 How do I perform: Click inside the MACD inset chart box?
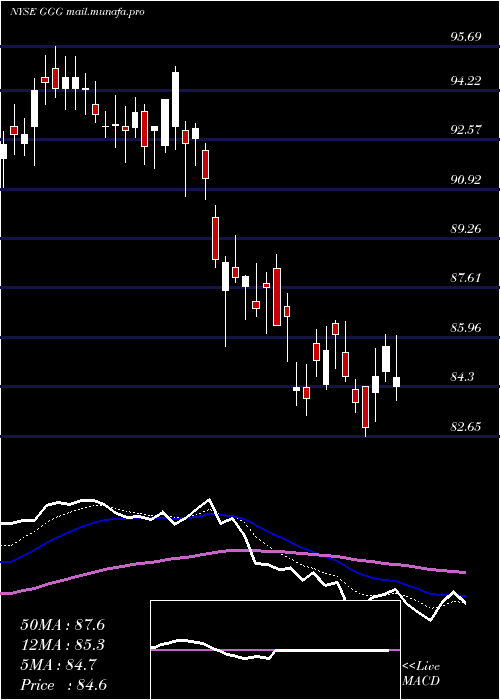(x=275, y=650)
